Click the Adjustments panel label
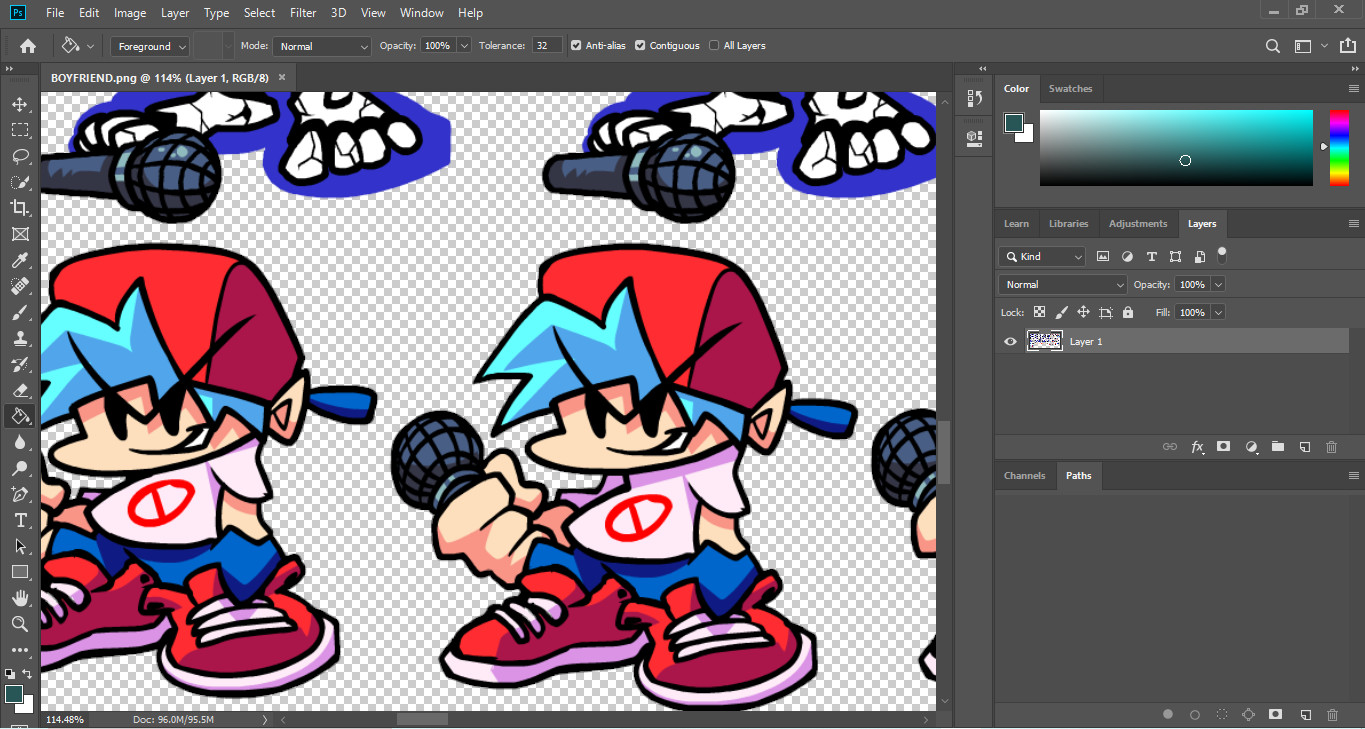Screen dimensions: 1365x729 [1137, 223]
